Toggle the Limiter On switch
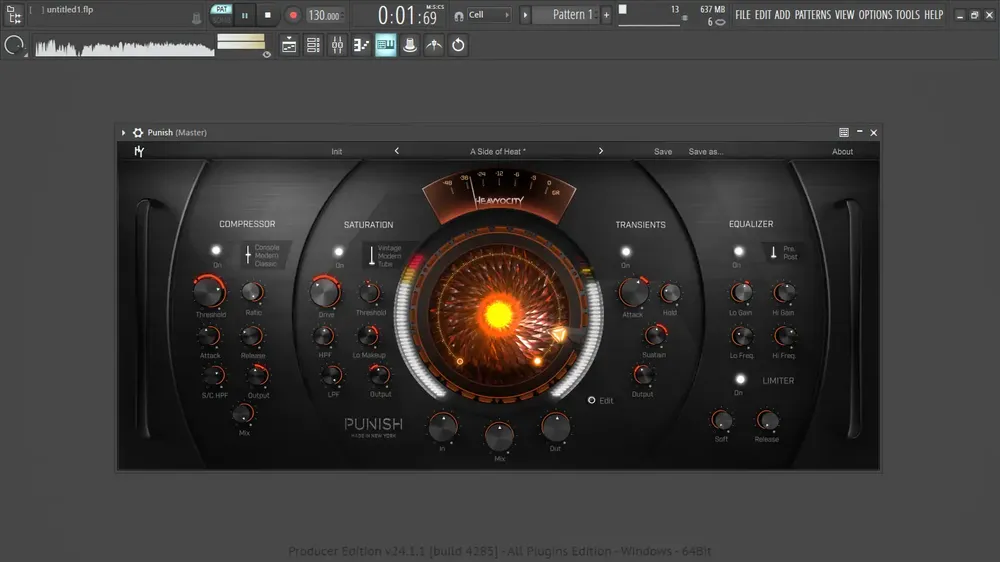 pos(740,380)
